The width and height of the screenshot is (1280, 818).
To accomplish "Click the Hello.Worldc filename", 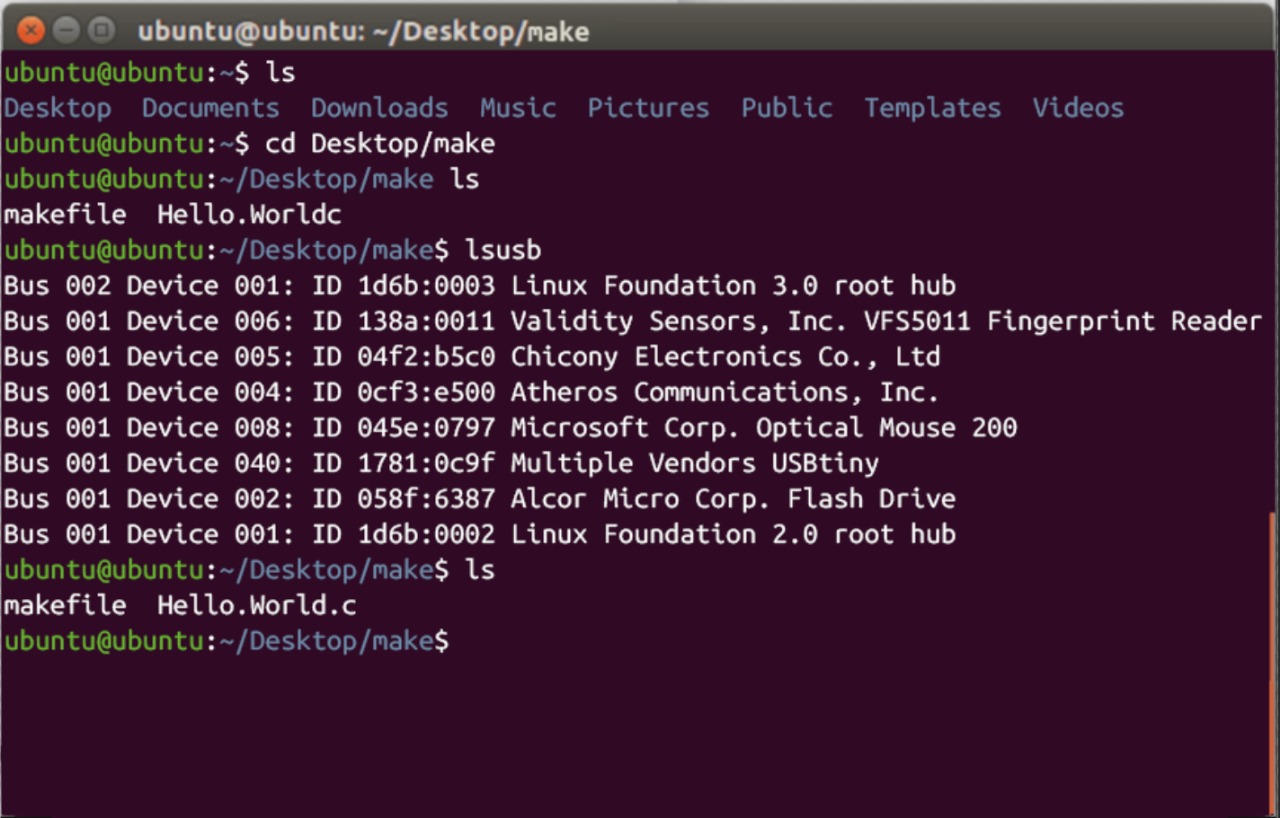I will (249, 214).
